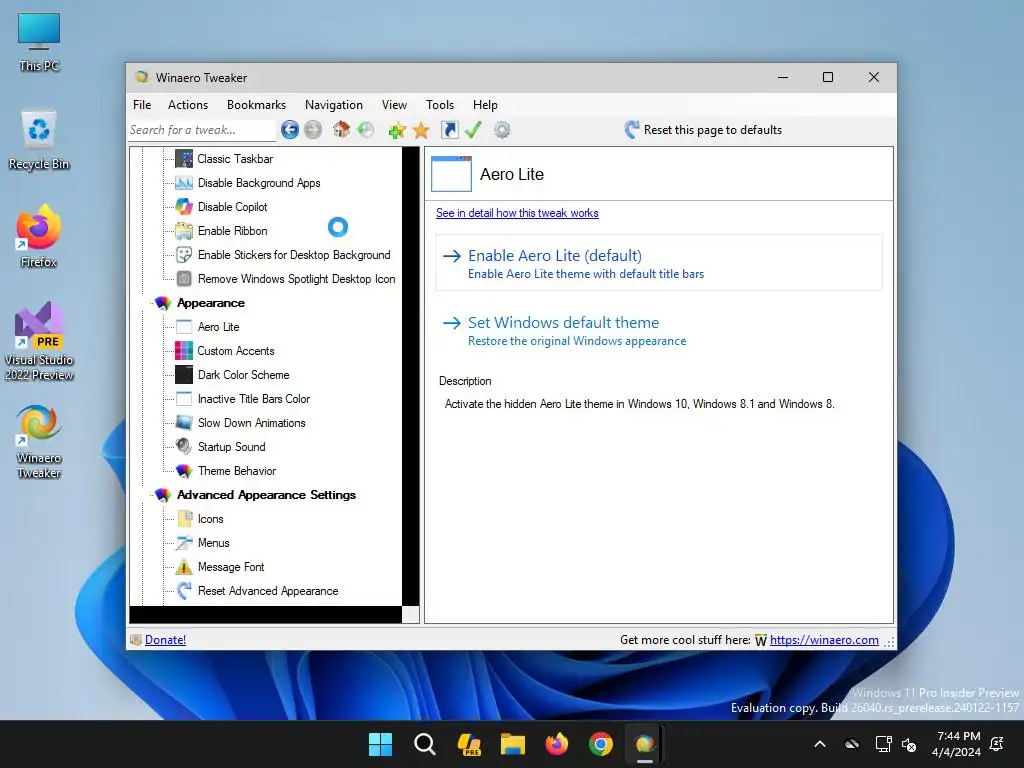Show hidden tray icons chevron
This screenshot has width=1024, height=768.
[x=820, y=744]
